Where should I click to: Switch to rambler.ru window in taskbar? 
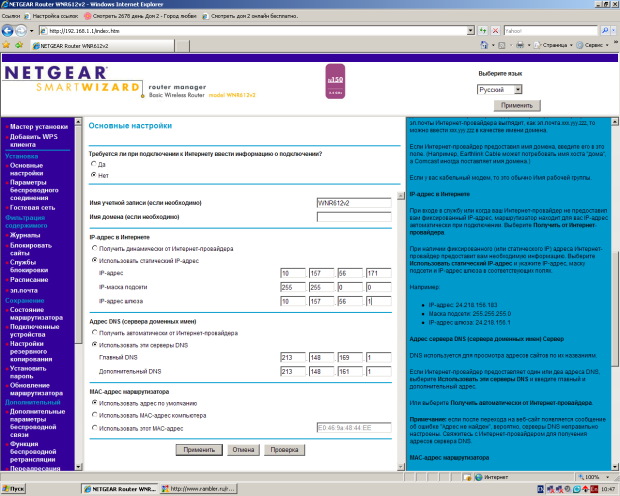tap(198, 489)
